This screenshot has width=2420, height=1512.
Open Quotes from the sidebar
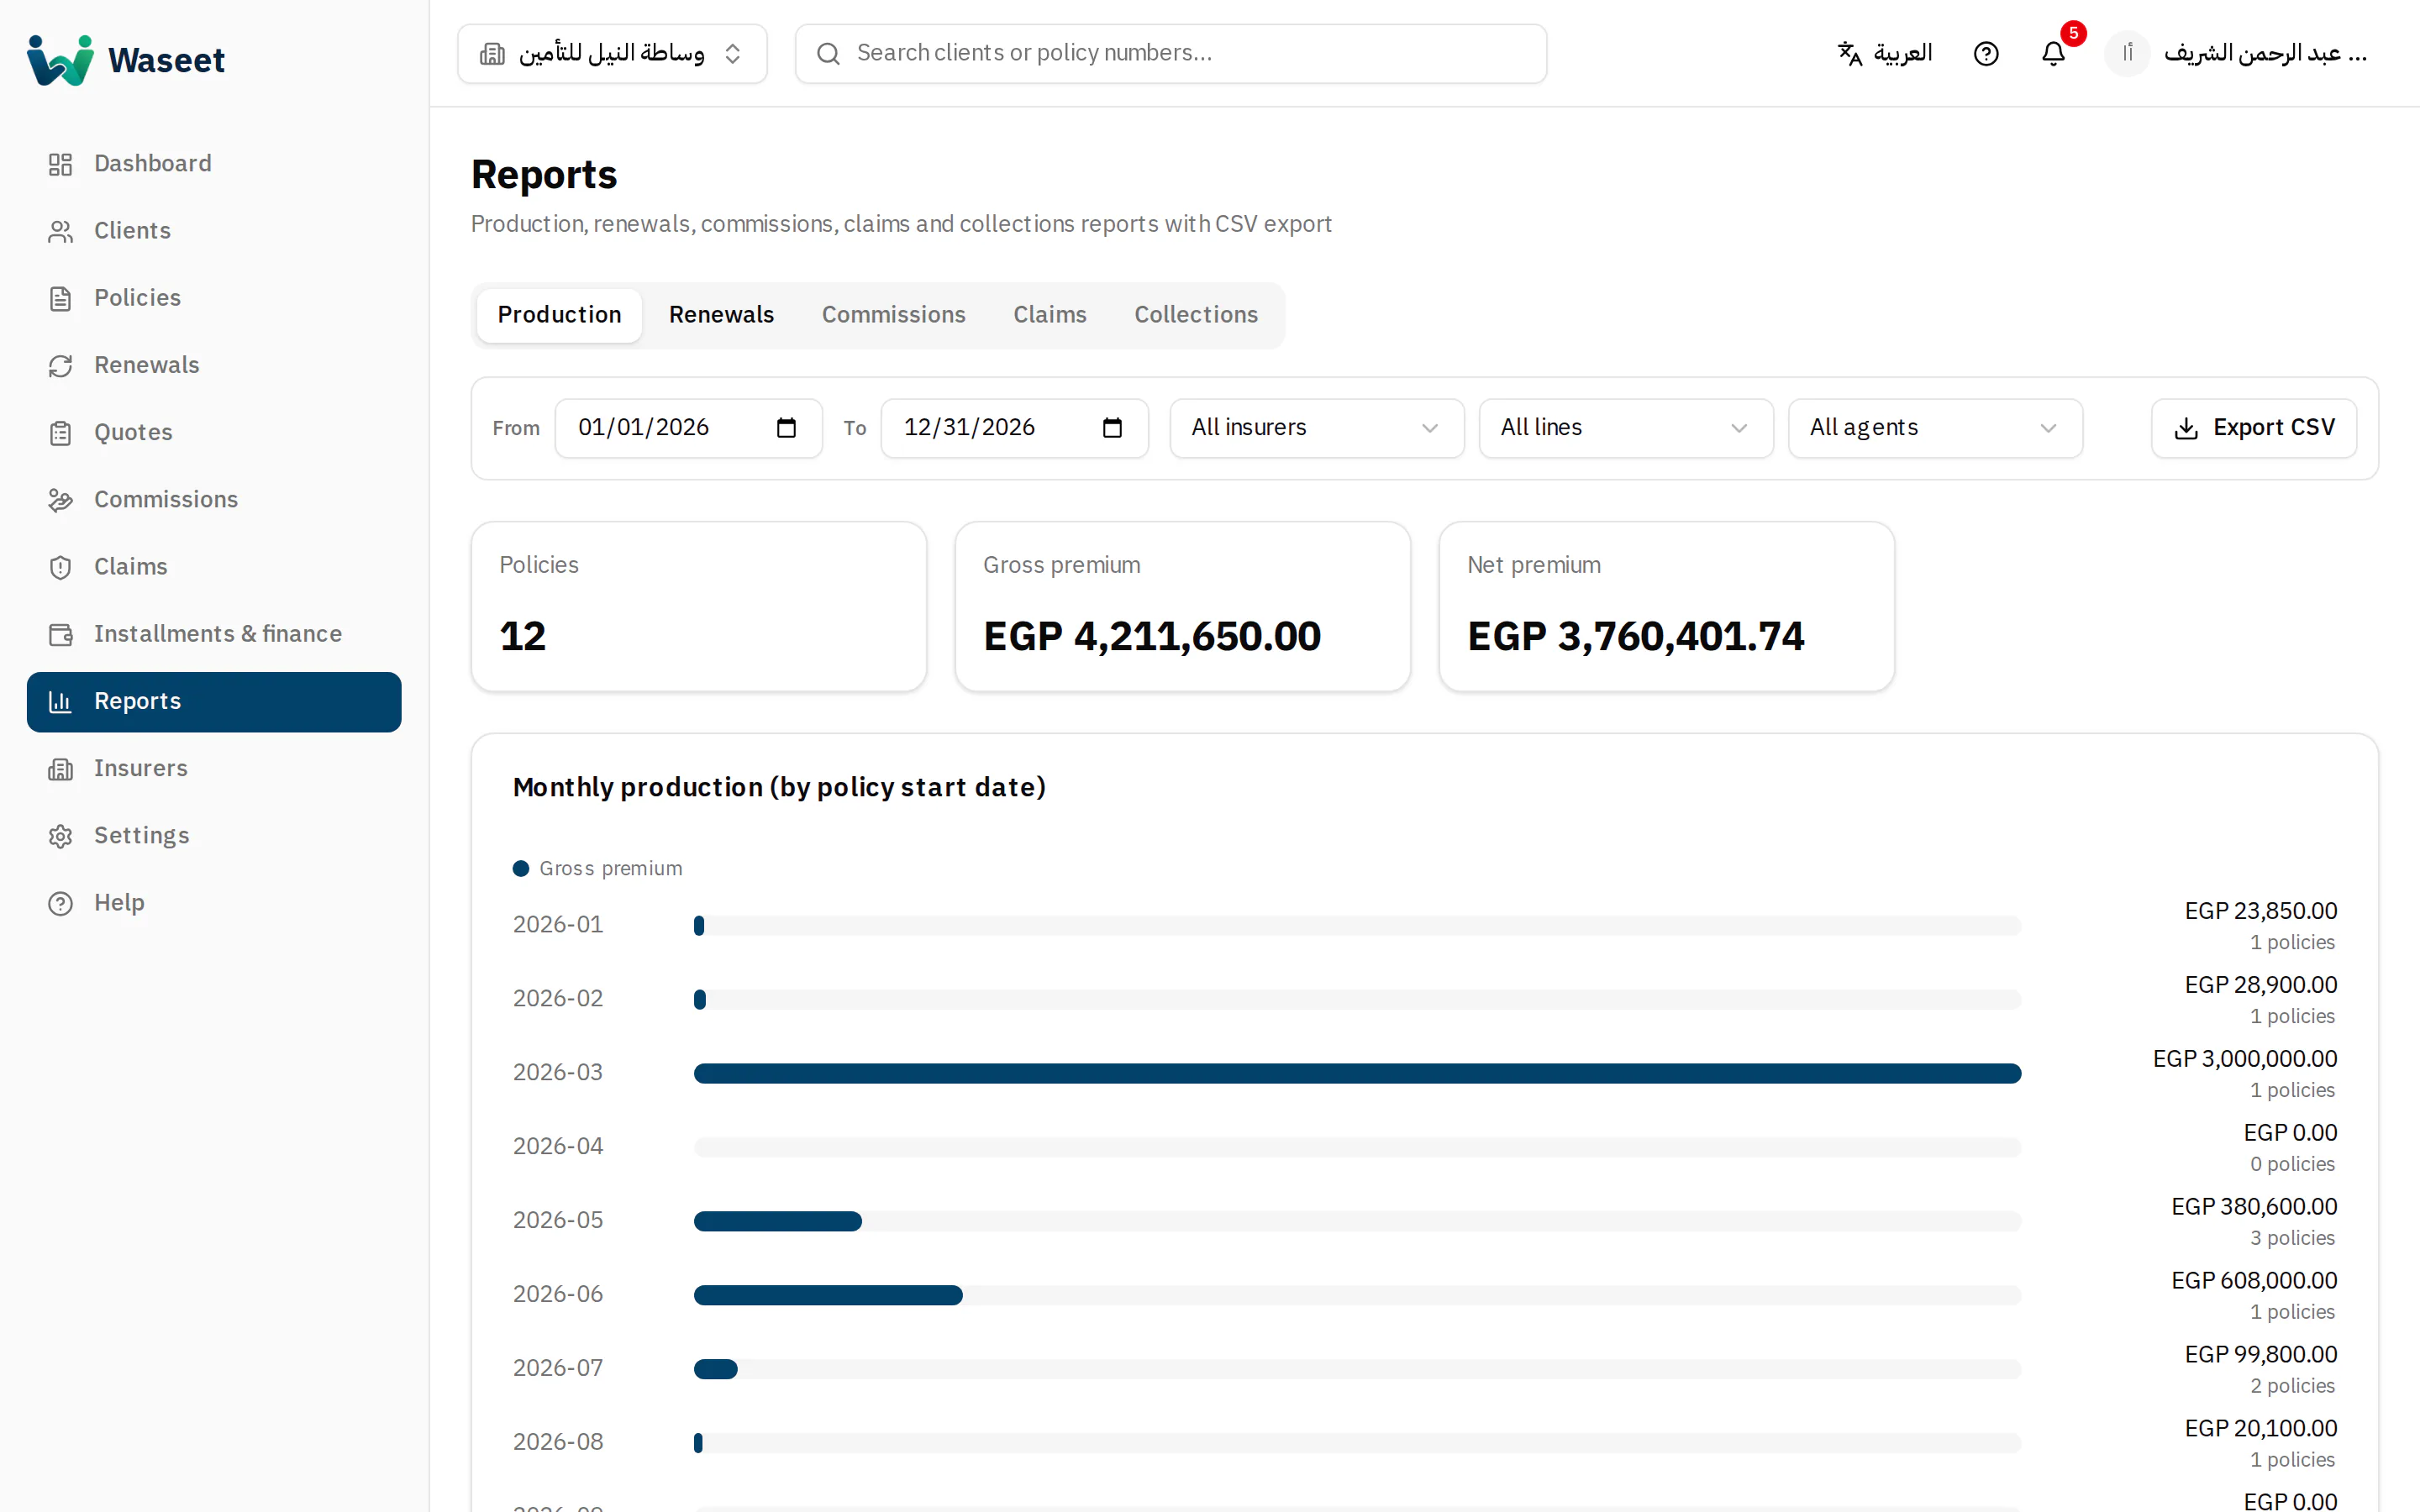(214, 433)
